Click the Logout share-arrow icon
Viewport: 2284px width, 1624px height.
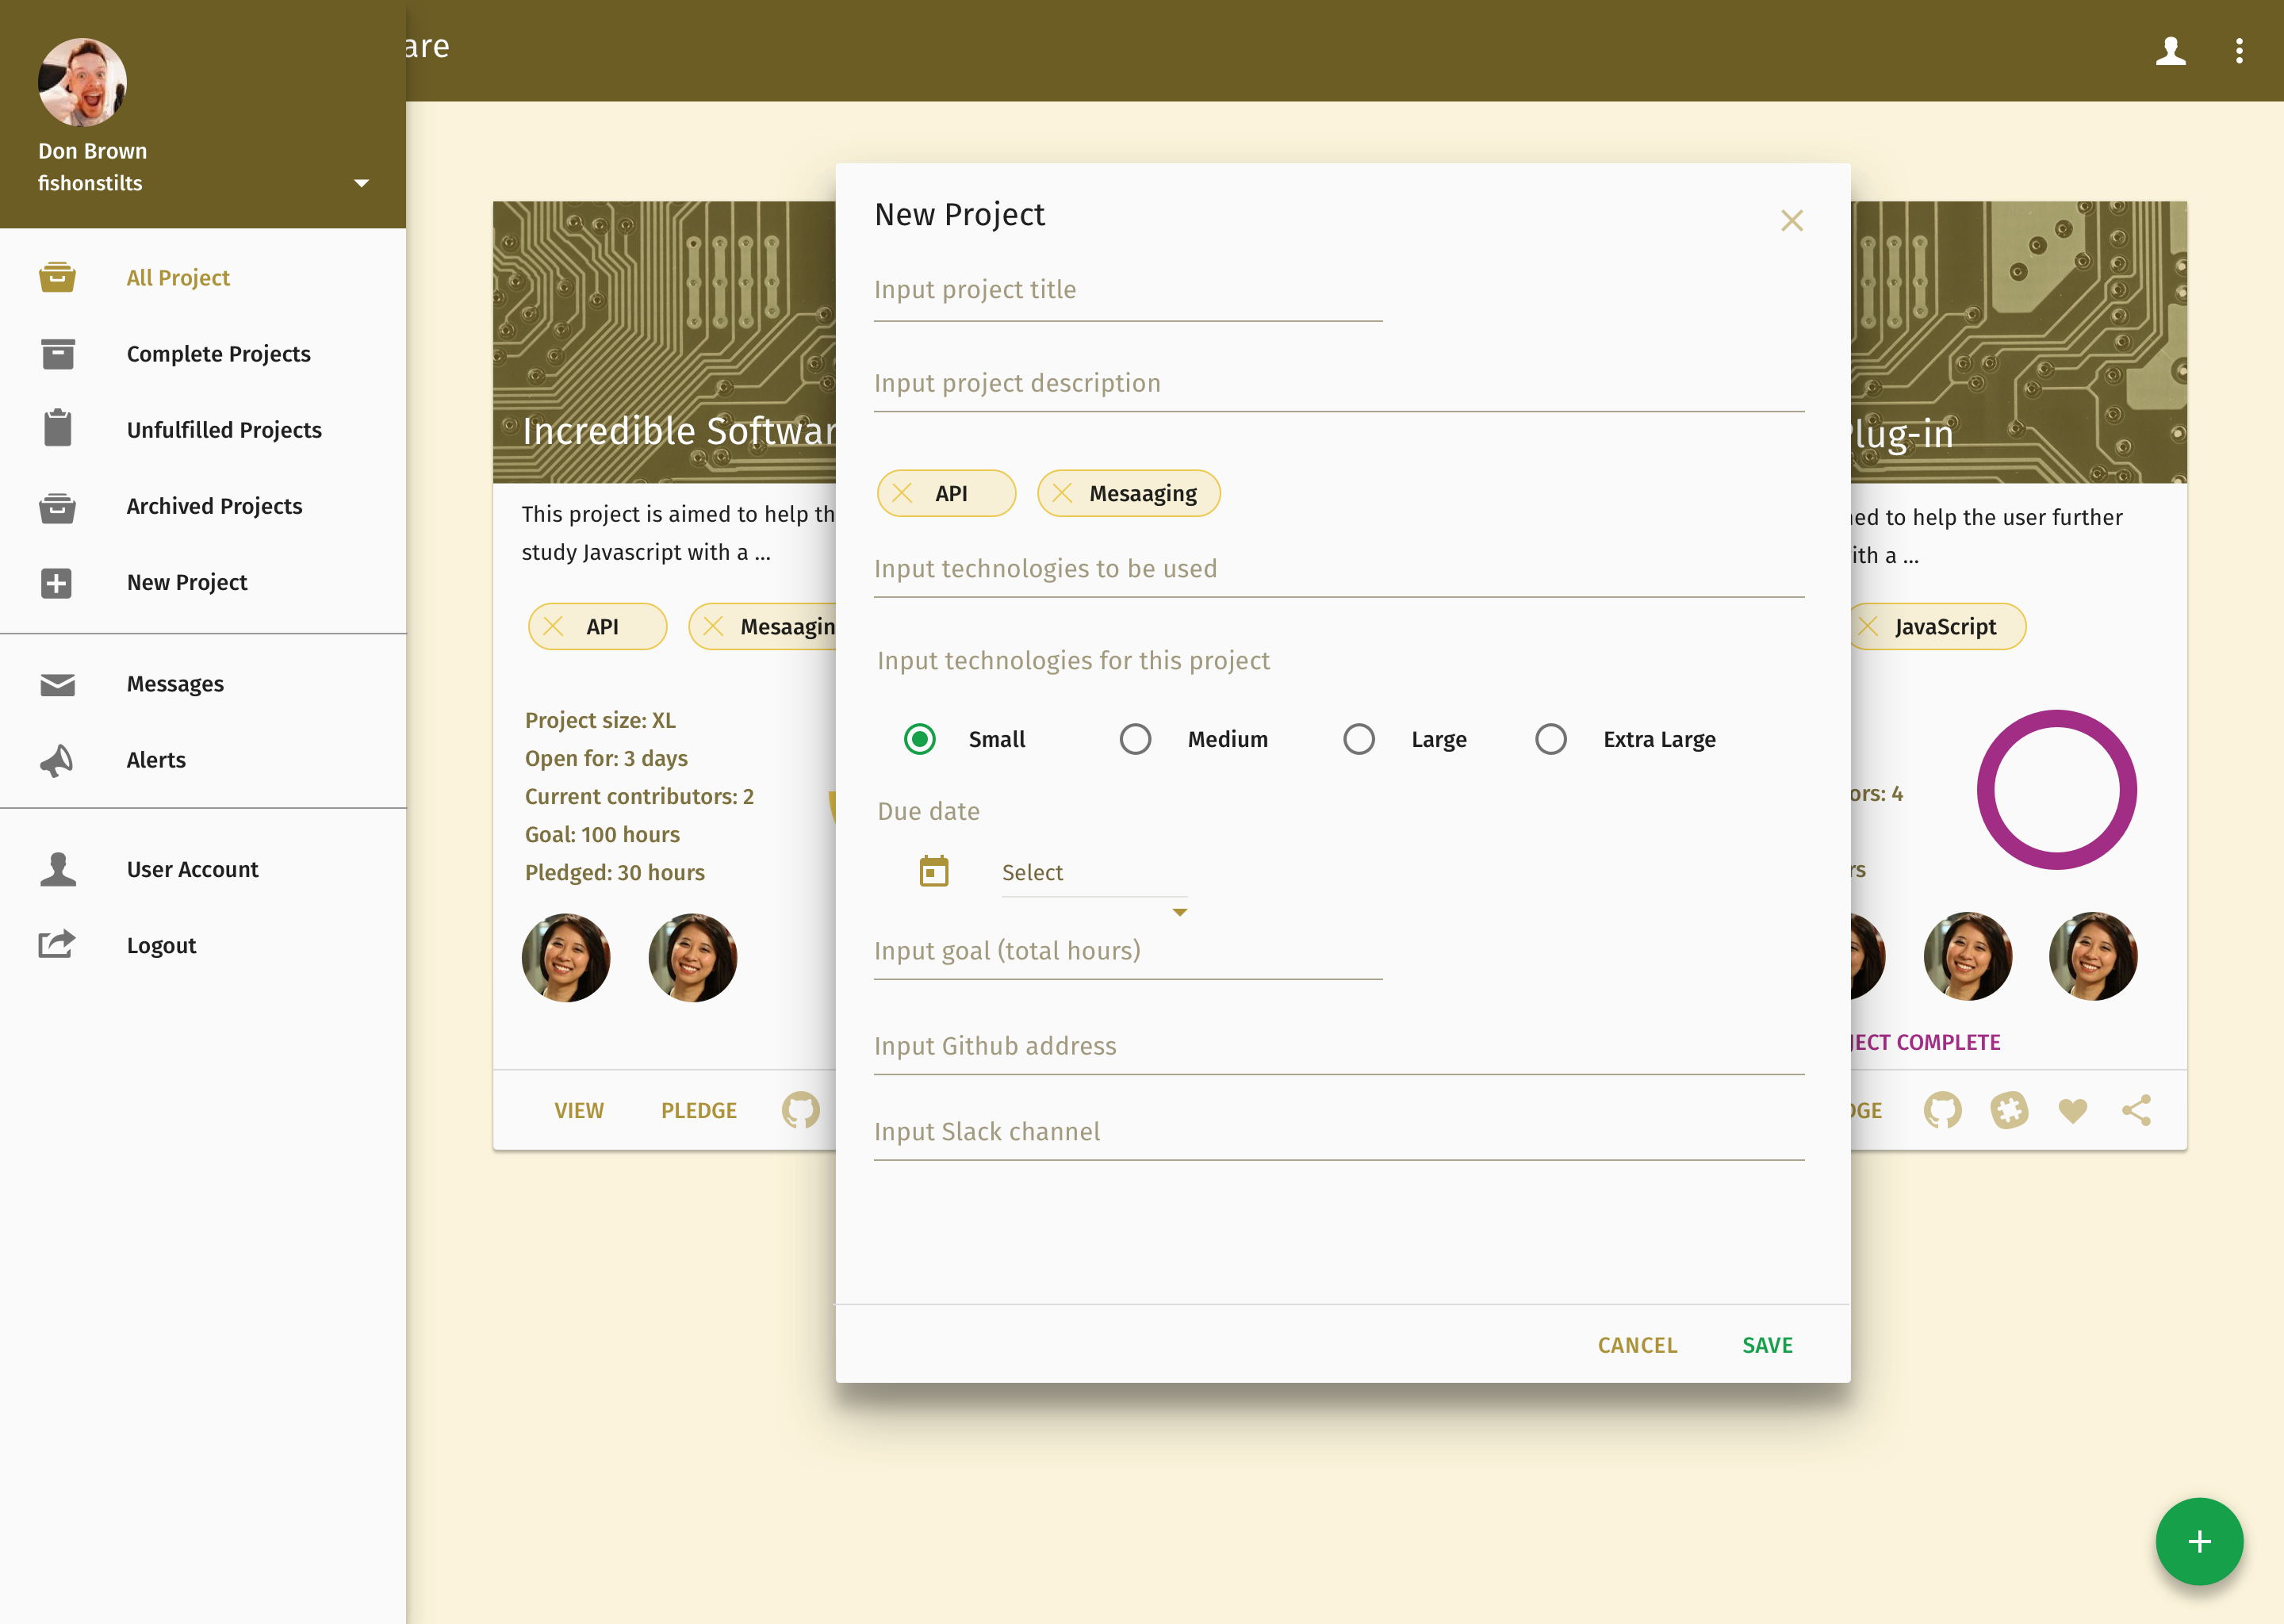pos(57,944)
